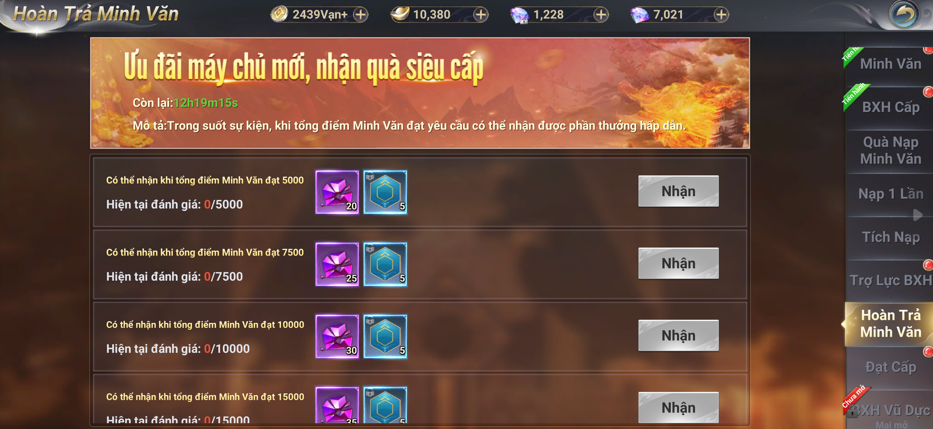Claim the 10000 point reward with Nhận
The height and width of the screenshot is (429, 933).
click(x=678, y=336)
